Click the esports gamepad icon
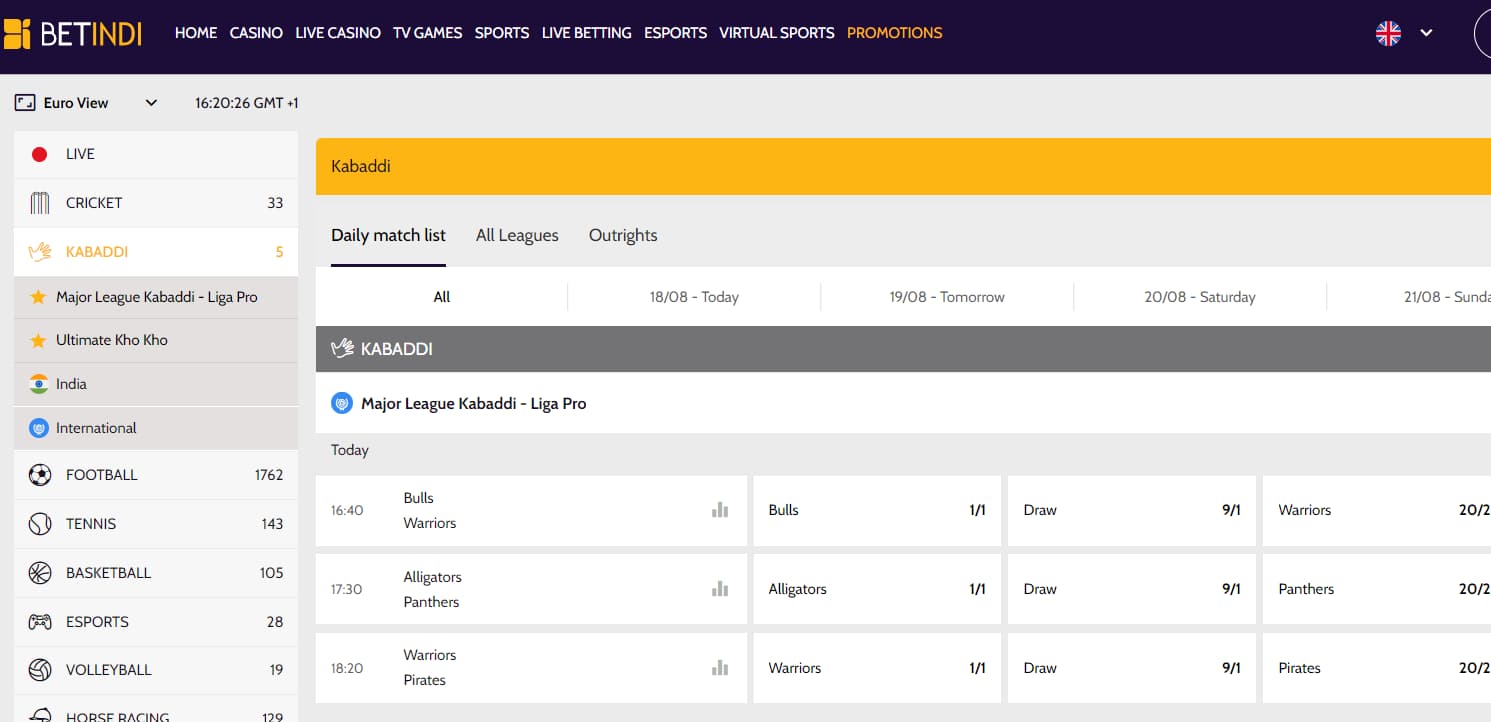 [x=40, y=622]
